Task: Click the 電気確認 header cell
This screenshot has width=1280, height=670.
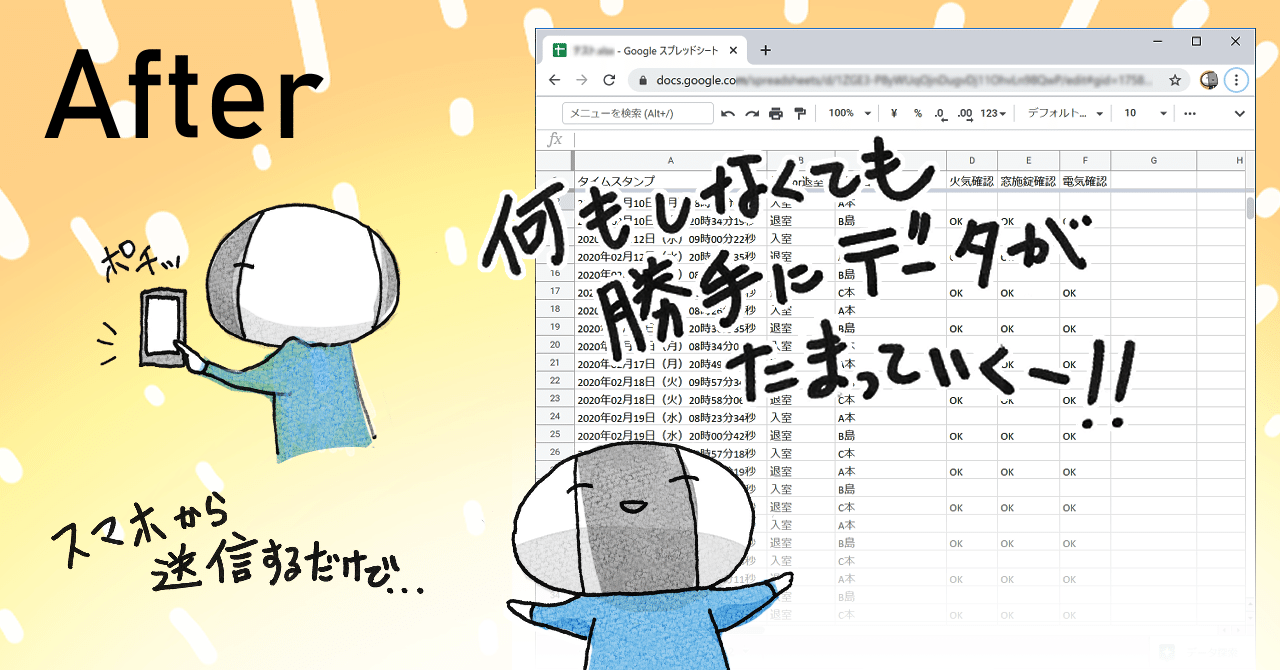Action: pyautogui.click(x=1085, y=182)
